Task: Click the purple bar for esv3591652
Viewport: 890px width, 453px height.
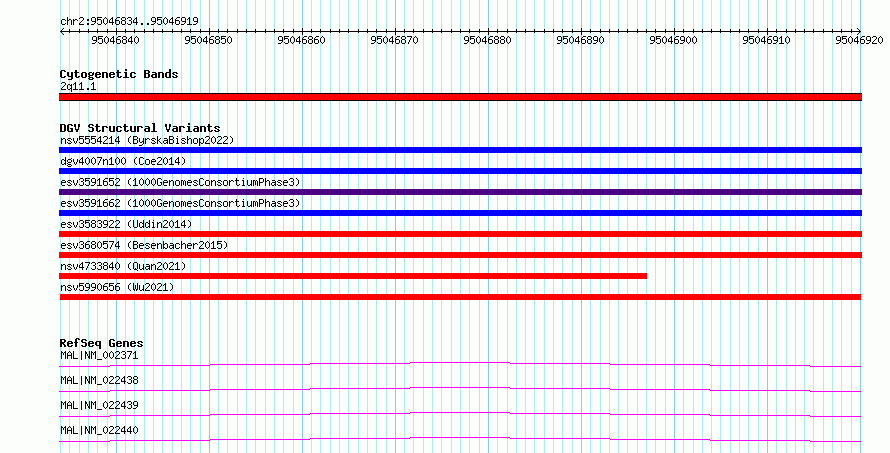Action: pyautogui.click(x=460, y=192)
